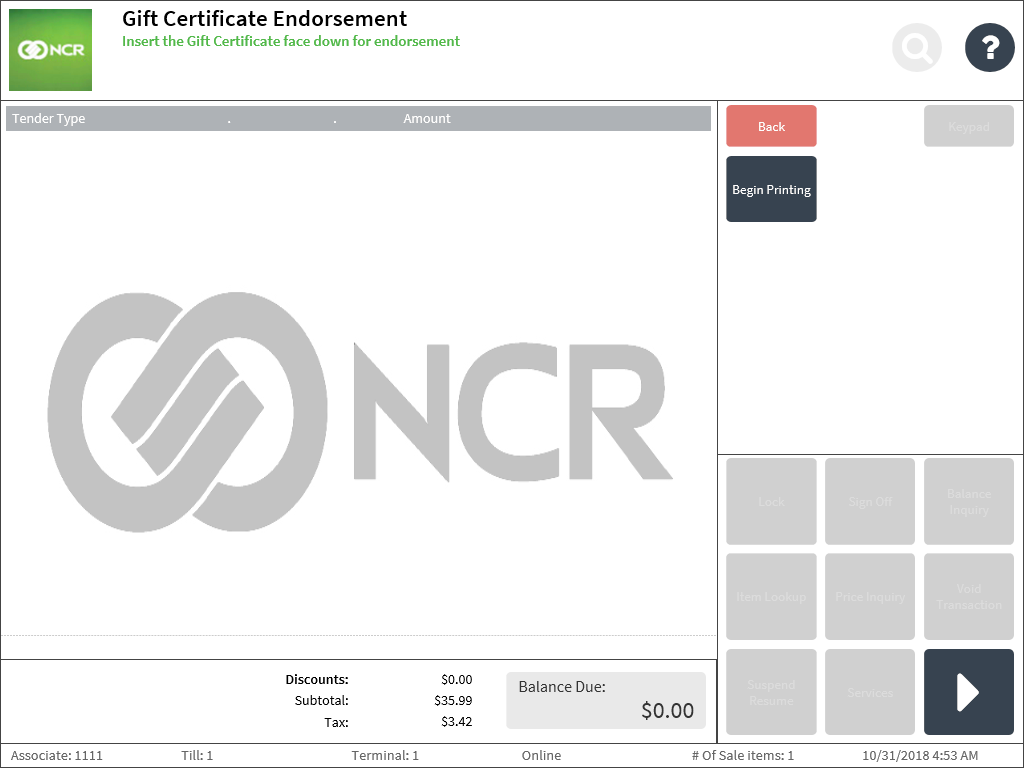Click the Amount column header
The image size is (1024, 768).
click(x=426, y=119)
